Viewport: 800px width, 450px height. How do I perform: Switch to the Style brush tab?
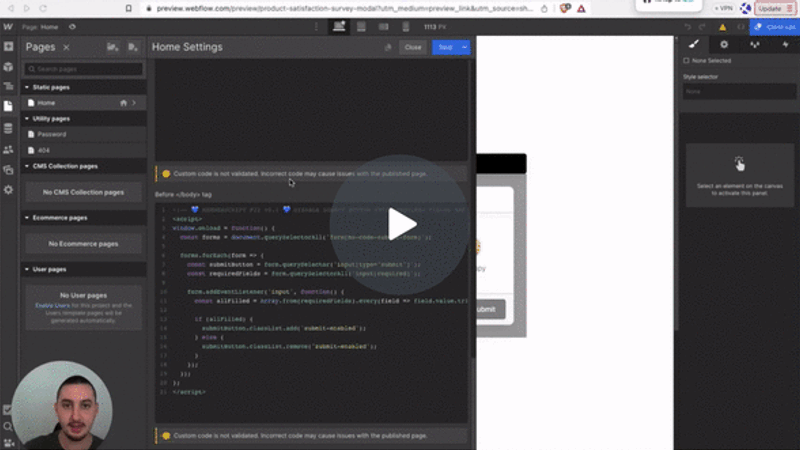[x=694, y=44]
